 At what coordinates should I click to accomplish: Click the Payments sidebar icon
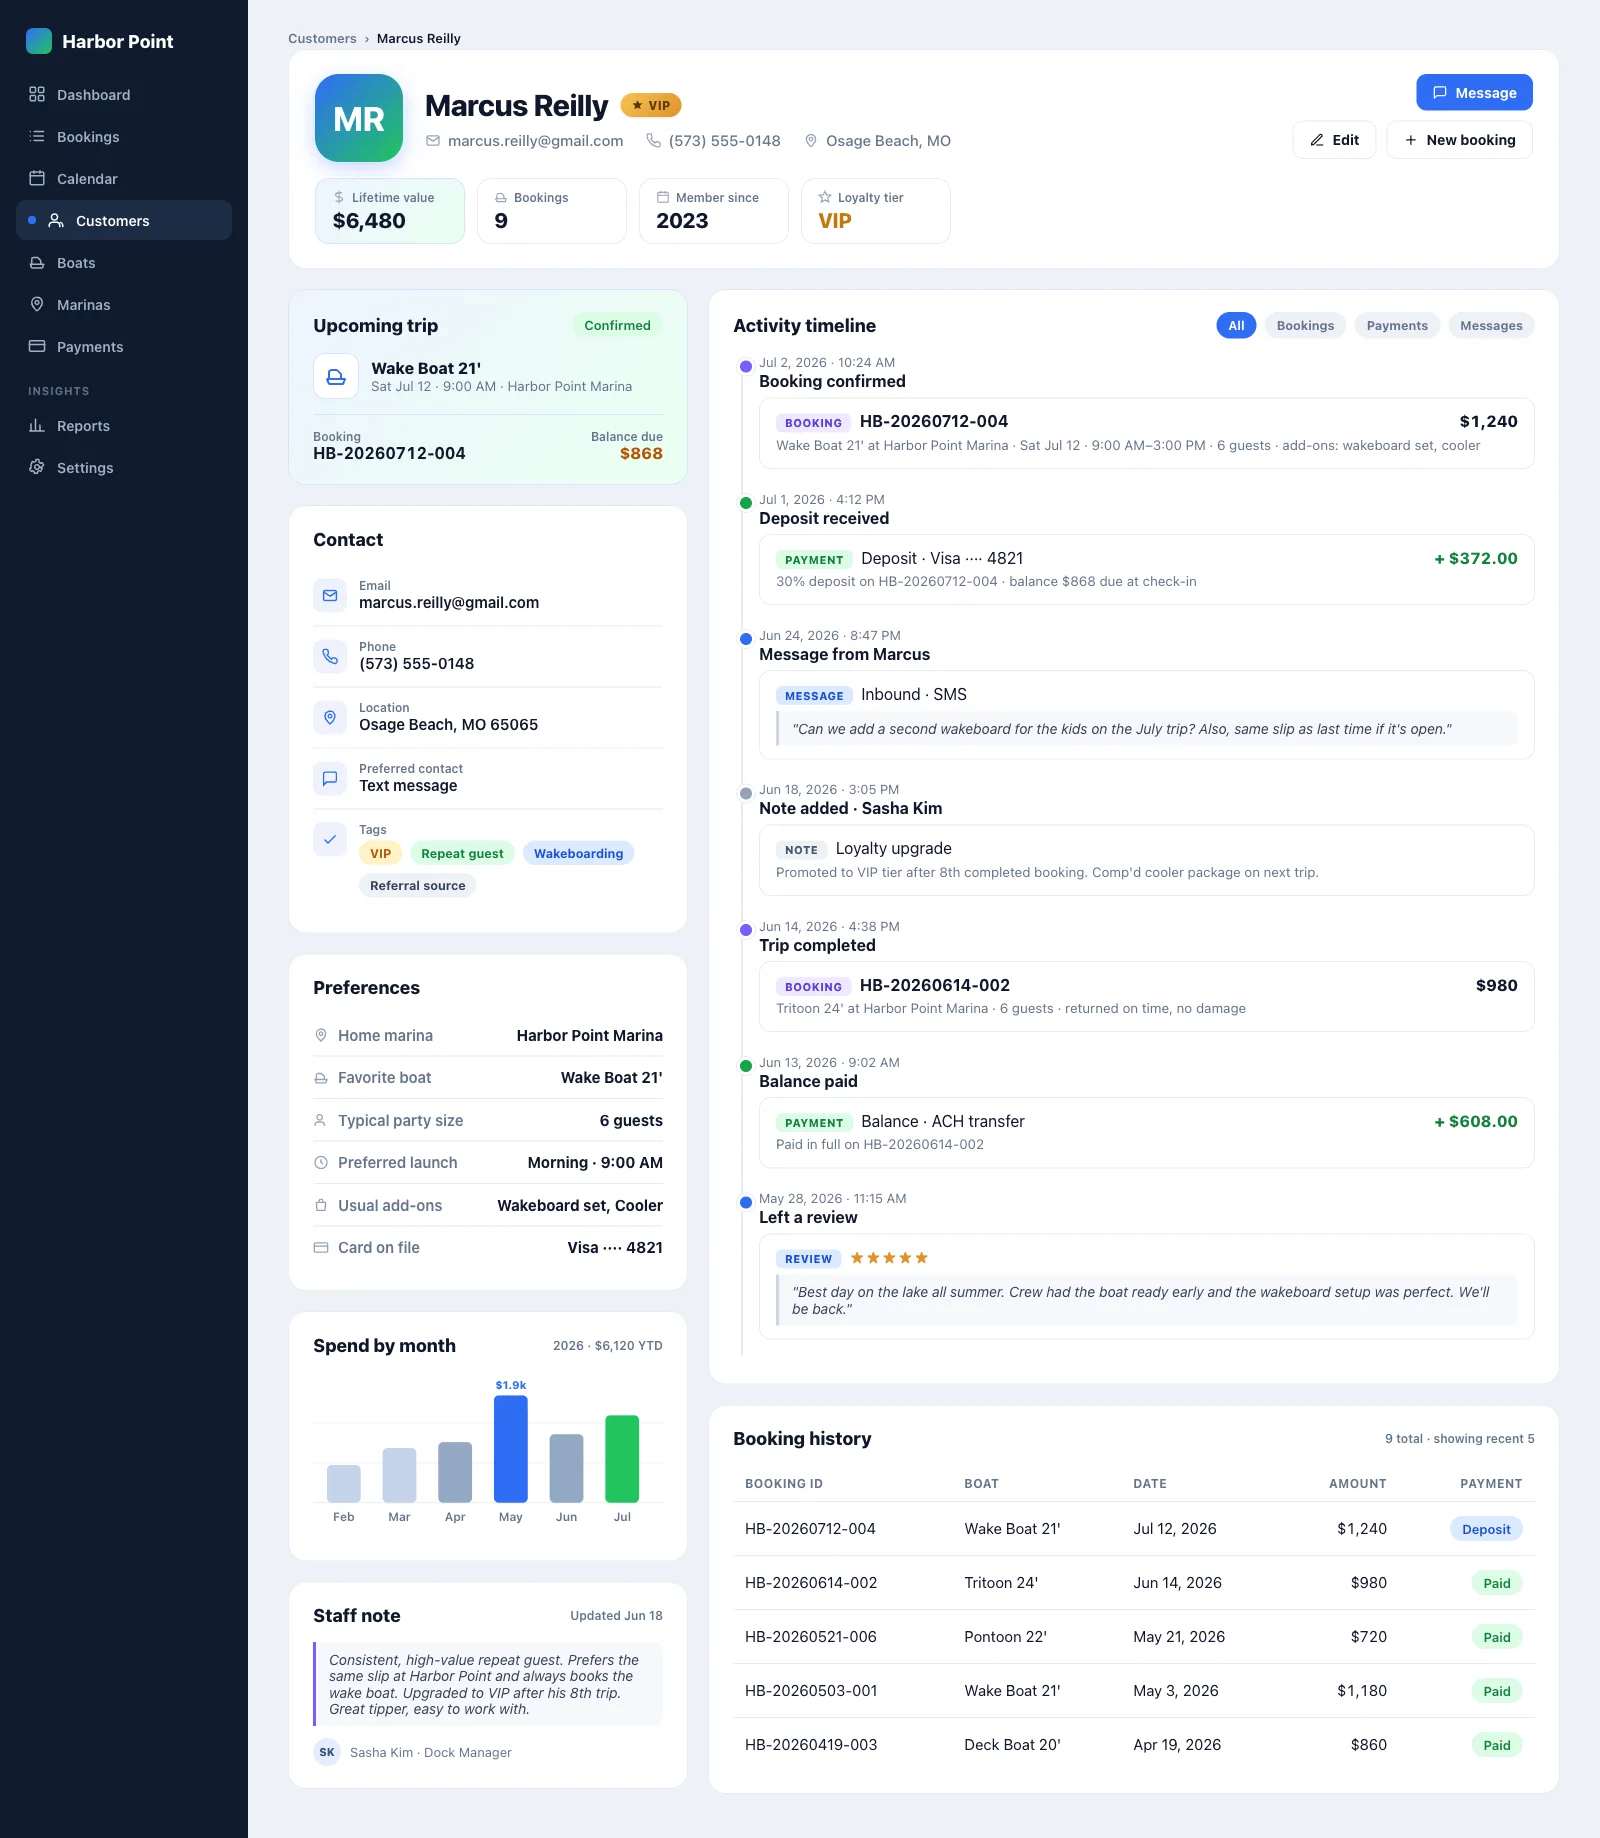[37, 346]
